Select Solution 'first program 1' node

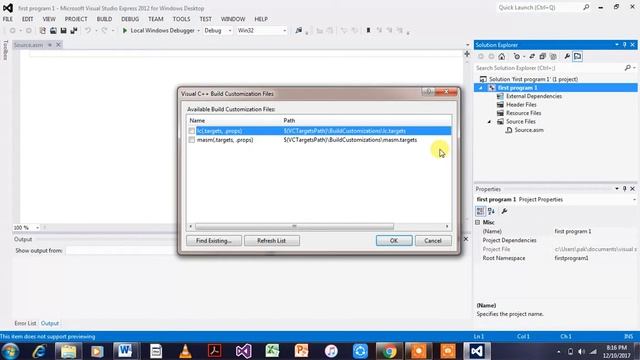[533, 79]
